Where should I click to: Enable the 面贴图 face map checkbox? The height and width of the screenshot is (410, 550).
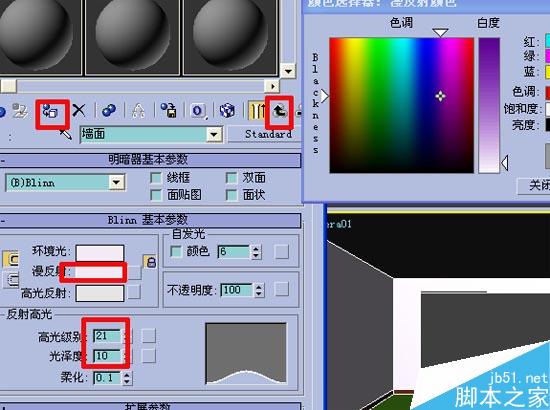coord(156,195)
